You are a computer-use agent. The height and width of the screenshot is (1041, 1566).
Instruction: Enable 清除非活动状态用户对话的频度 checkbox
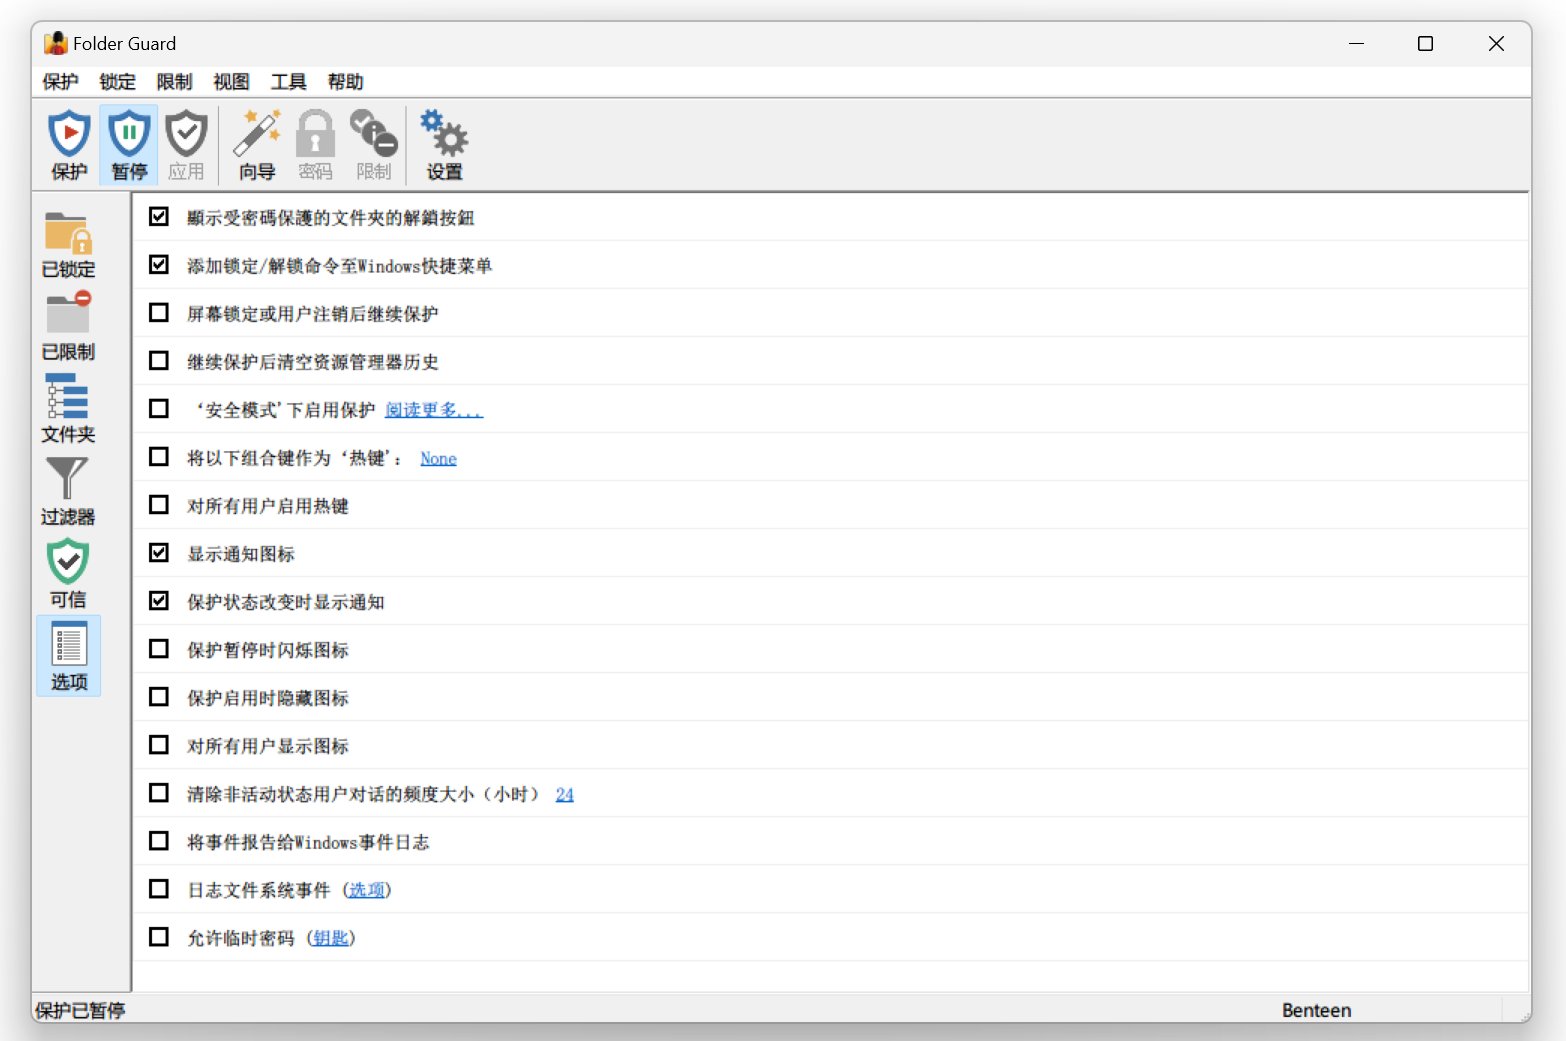click(159, 792)
